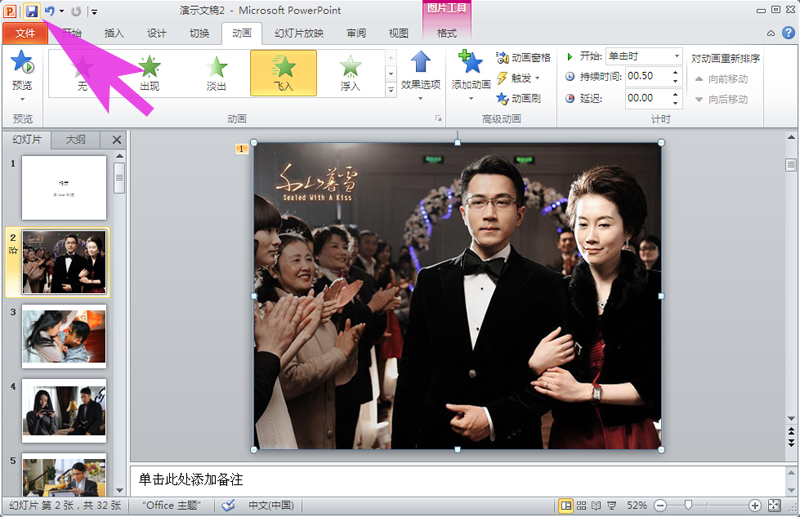Click 单击此处添加备注 notes area

pos(460,480)
